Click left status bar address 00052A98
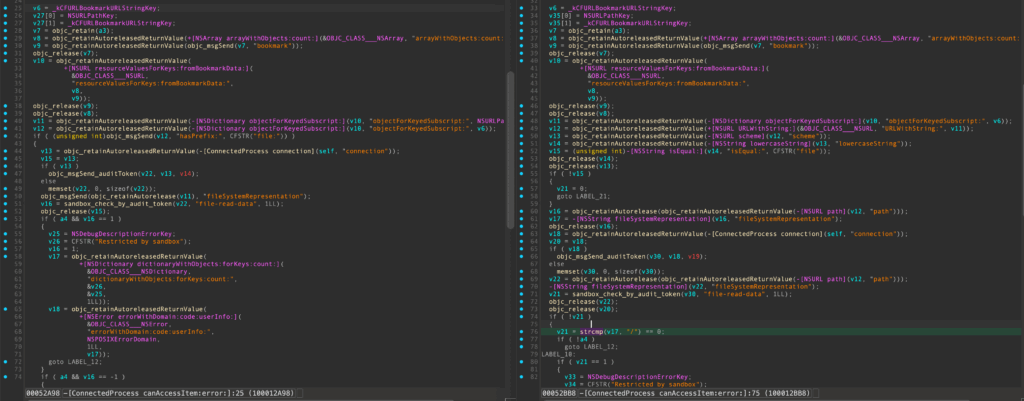The image size is (1024, 401). (44, 394)
